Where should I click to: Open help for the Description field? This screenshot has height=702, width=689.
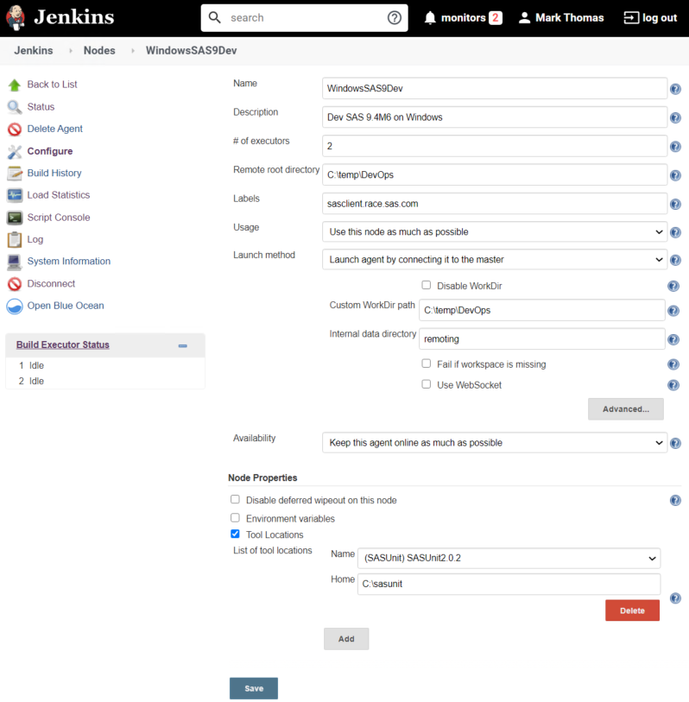(x=675, y=117)
